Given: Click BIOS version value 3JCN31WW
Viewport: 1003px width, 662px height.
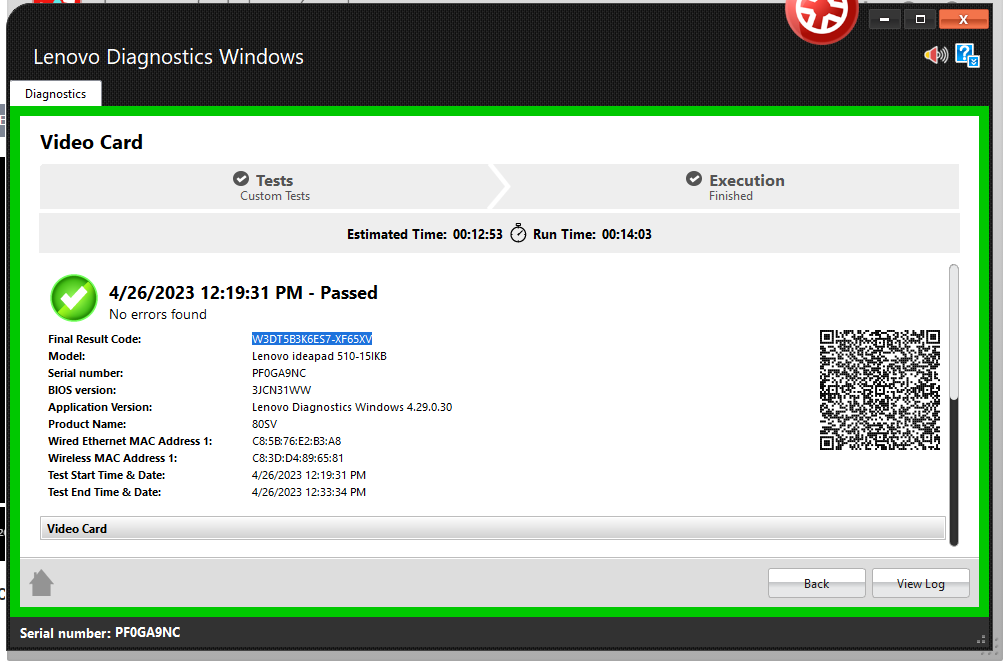Looking at the screenshot, I should (281, 390).
